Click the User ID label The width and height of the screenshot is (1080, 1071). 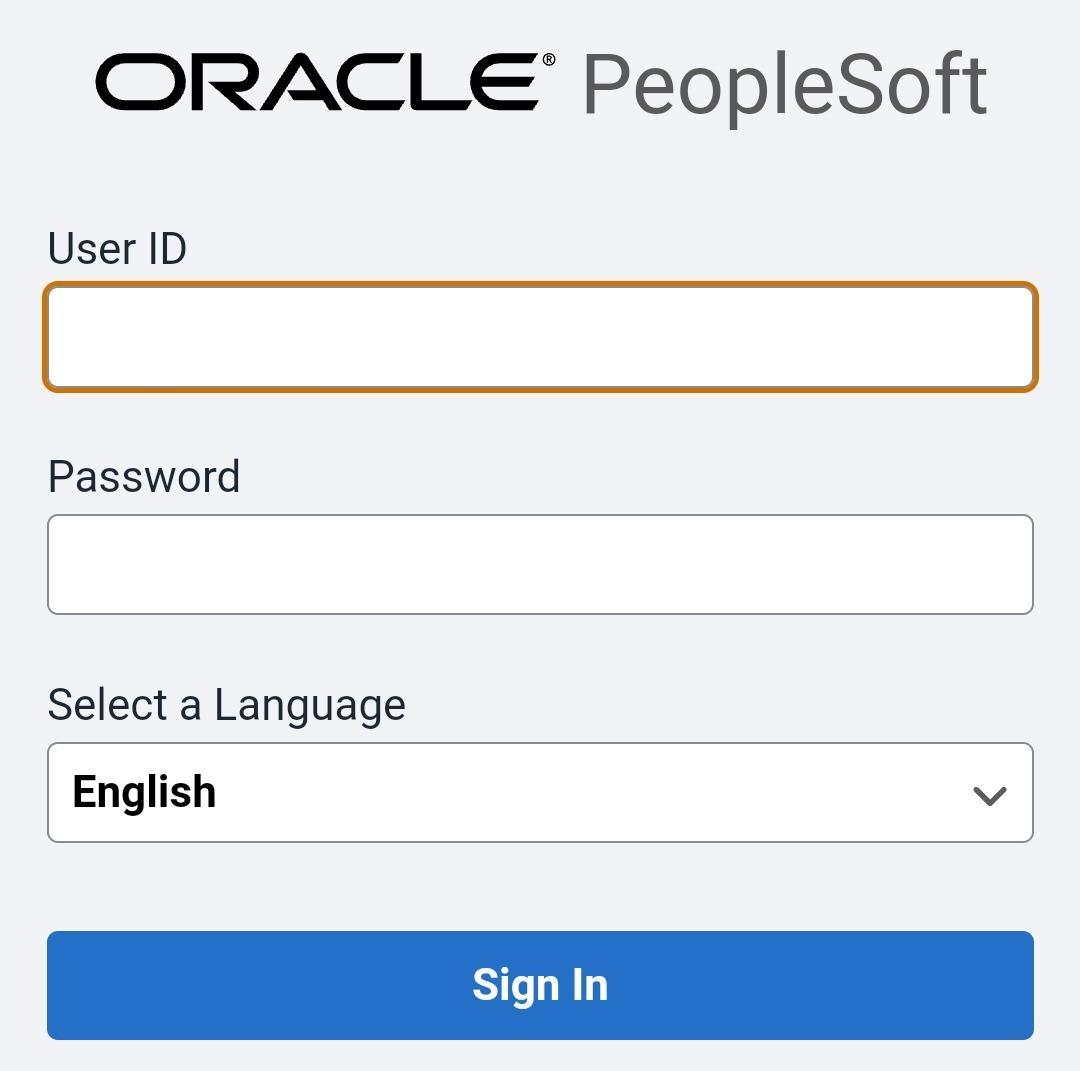(117, 249)
